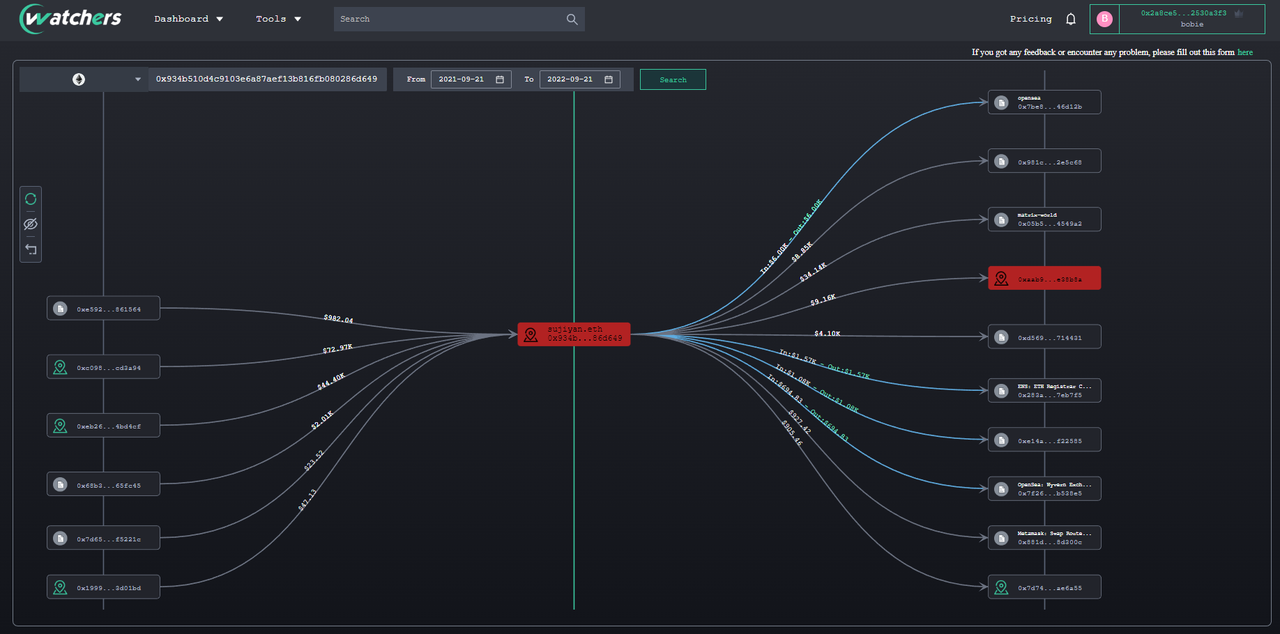Select the opensea address node
Image resolution: width=1280 pixels, height=634 pixels.
(1044, 102)
